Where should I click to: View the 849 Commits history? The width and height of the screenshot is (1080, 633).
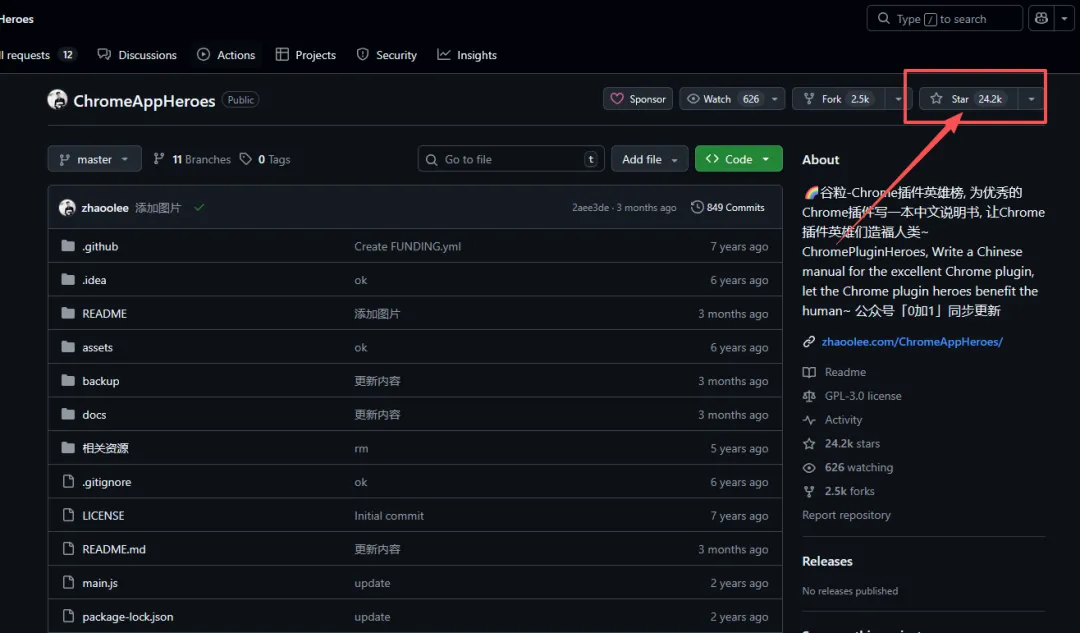tap(728, 207)
